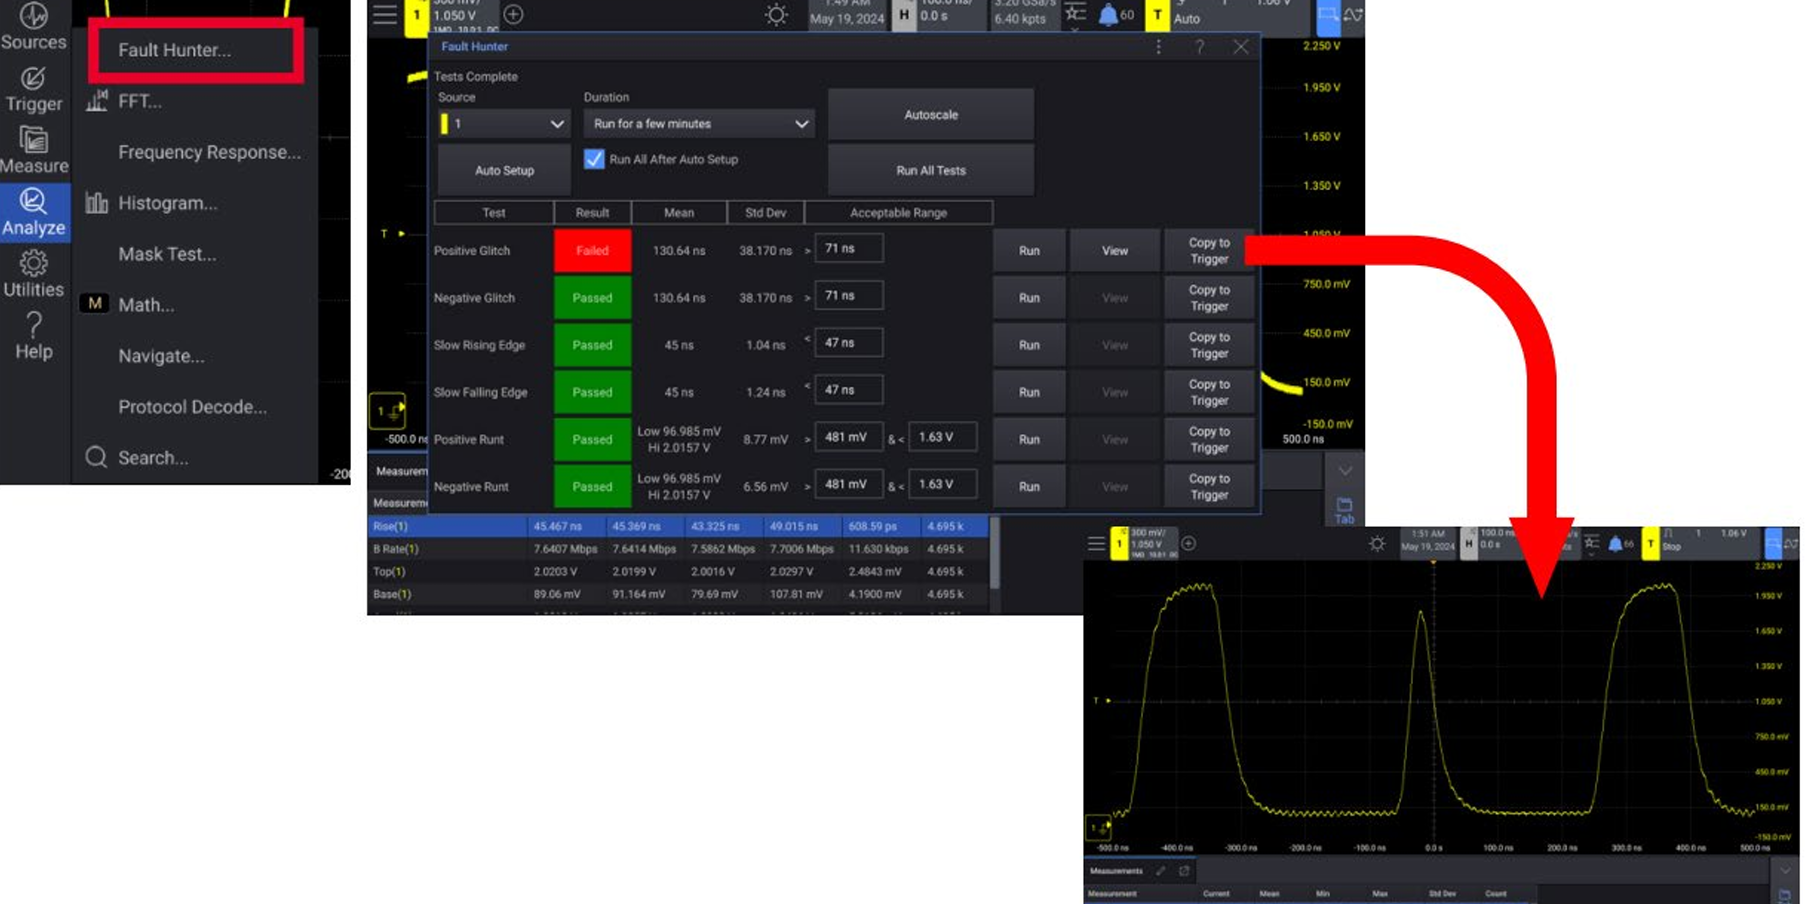Click View for Positive Glitch test
The image size is (1805, 904).
1115,251
